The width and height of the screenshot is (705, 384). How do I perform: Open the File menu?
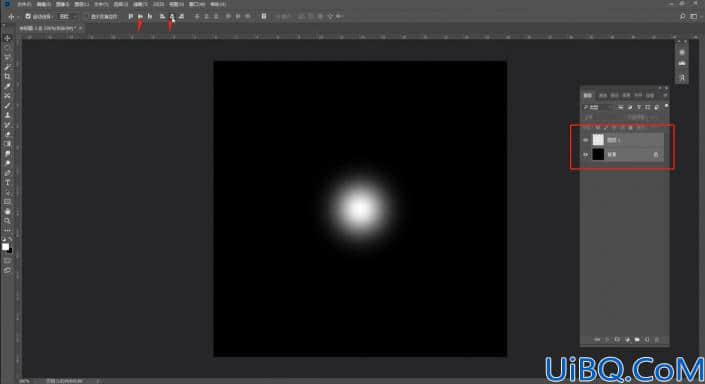click(24, 4)
